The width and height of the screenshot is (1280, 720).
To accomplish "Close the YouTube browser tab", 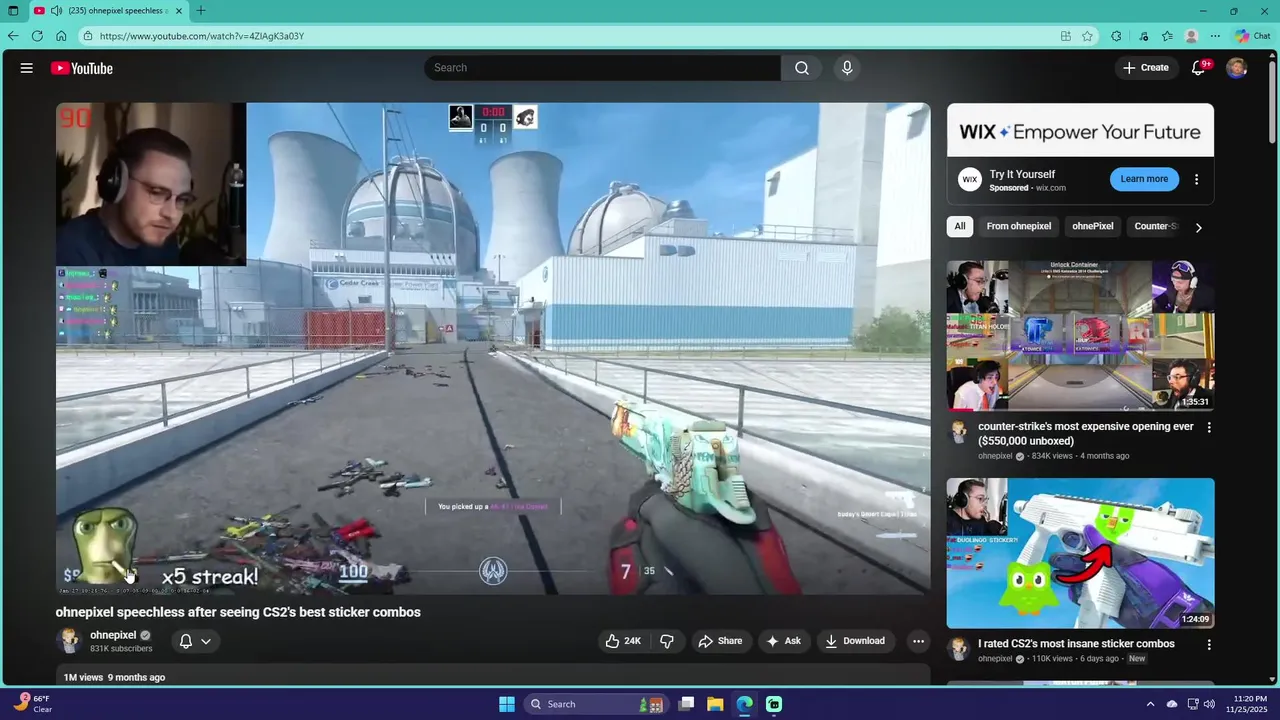I will click(178, 11).
